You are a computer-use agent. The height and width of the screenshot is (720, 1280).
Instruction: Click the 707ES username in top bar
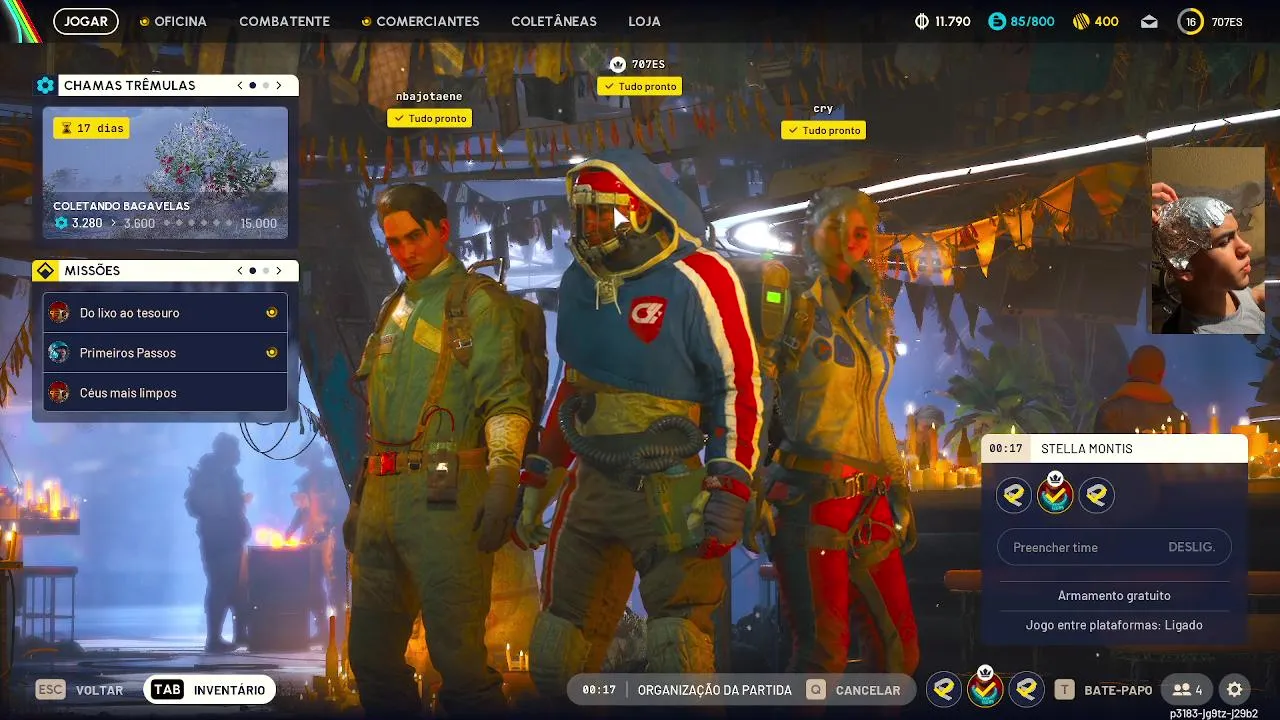(x=1227, y=22)
